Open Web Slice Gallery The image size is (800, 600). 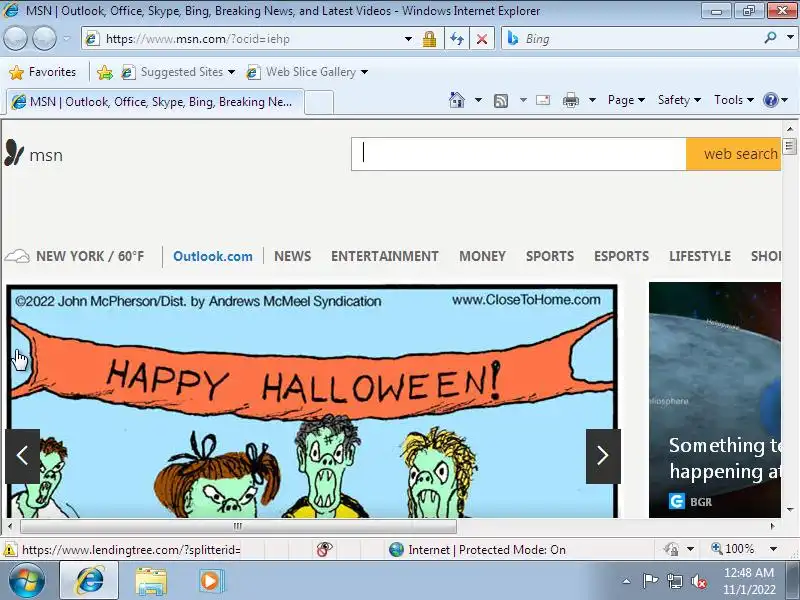pyautogui.click(x=307, y=72)
